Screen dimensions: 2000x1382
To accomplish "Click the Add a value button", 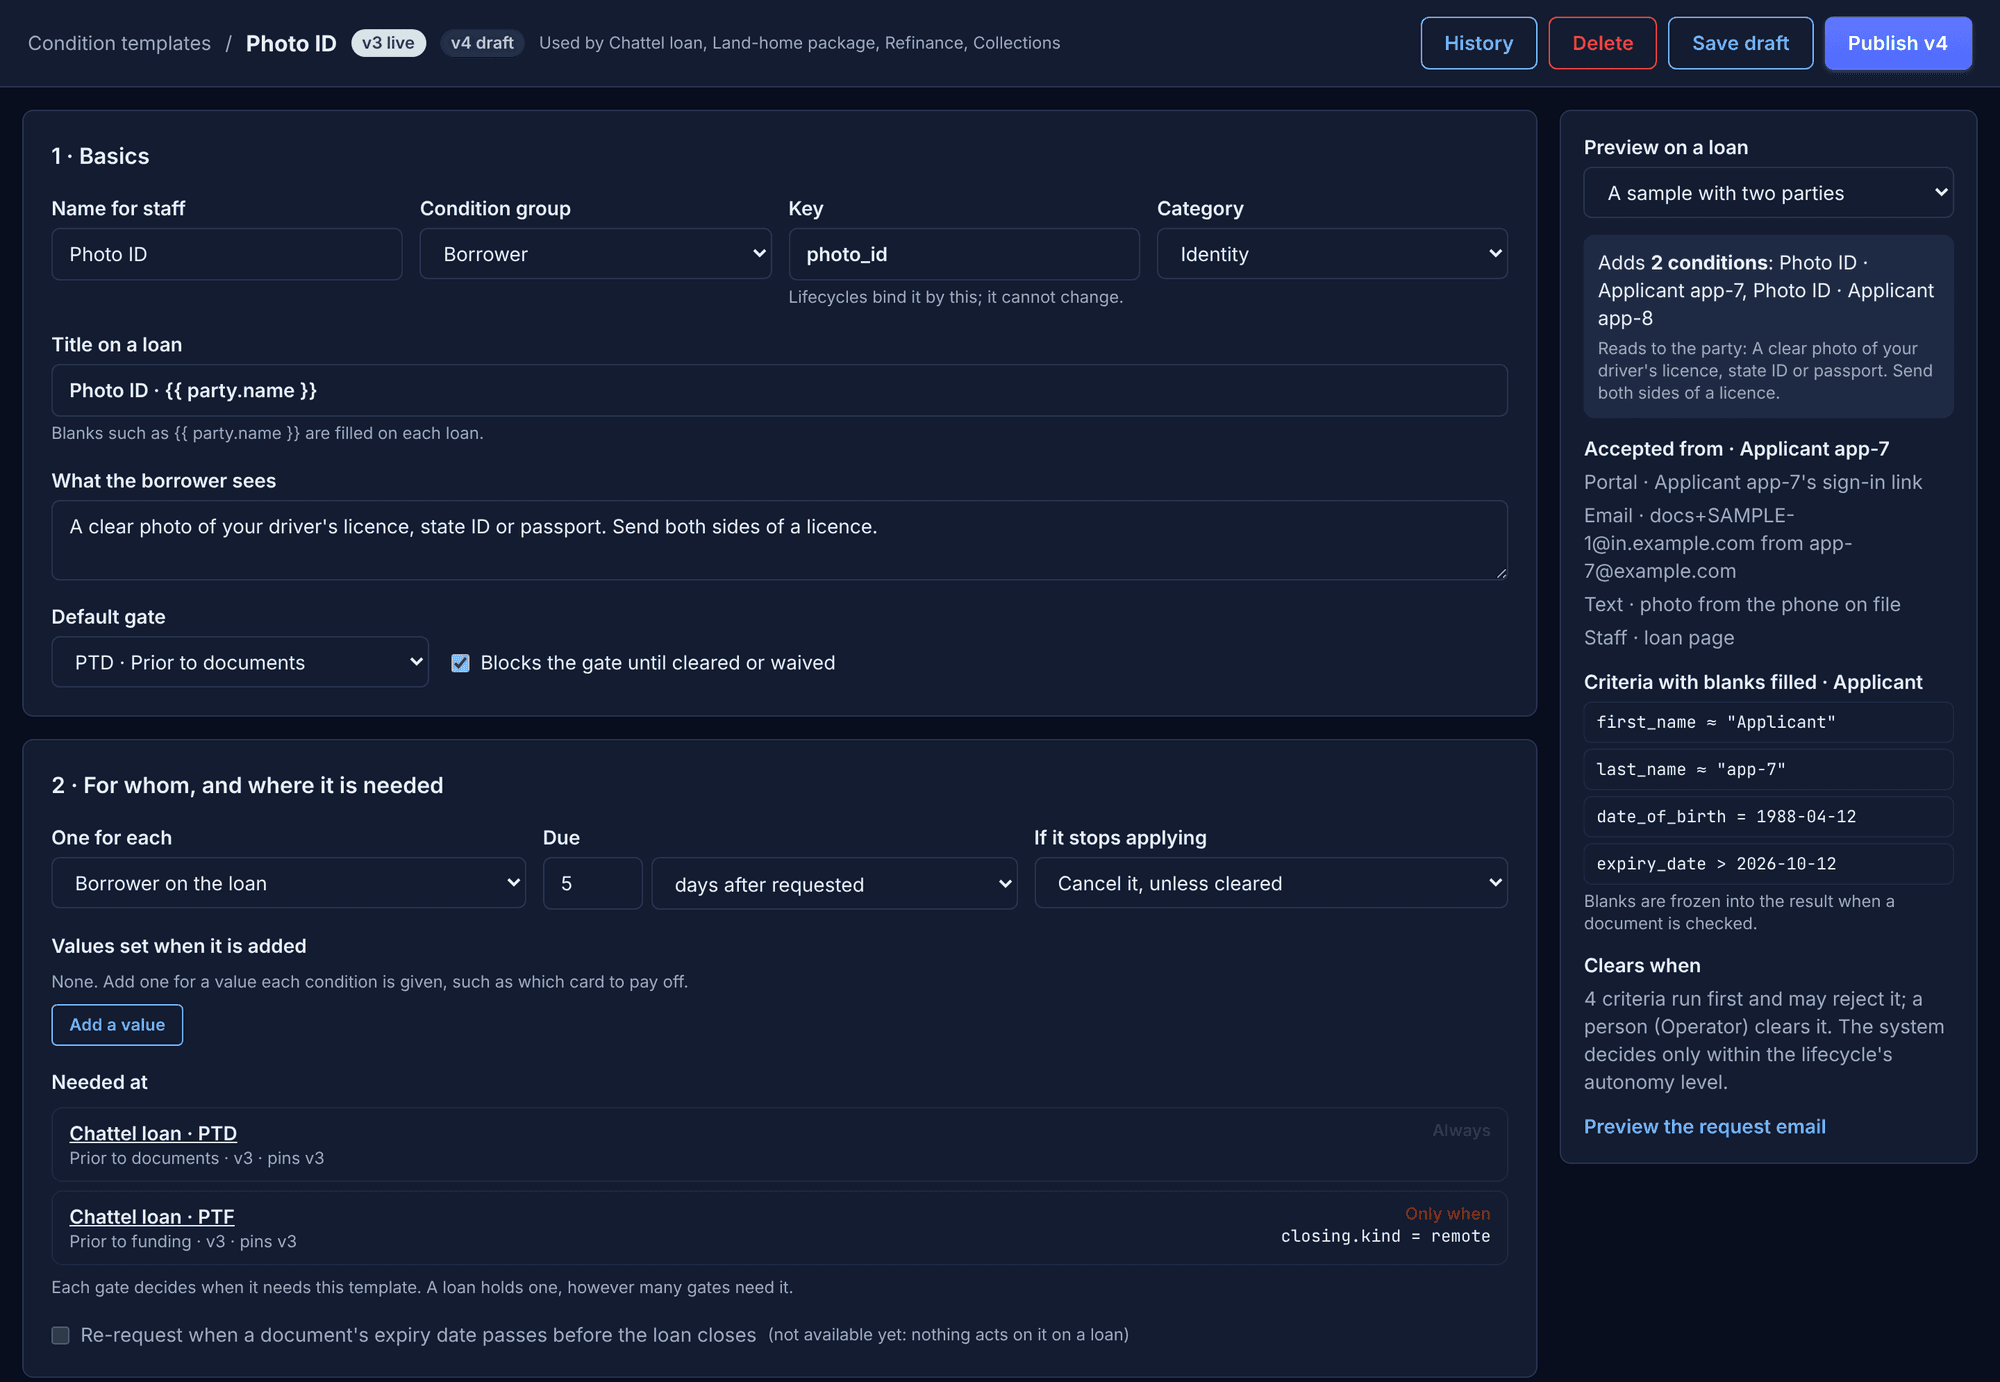I will point(117,1025).
